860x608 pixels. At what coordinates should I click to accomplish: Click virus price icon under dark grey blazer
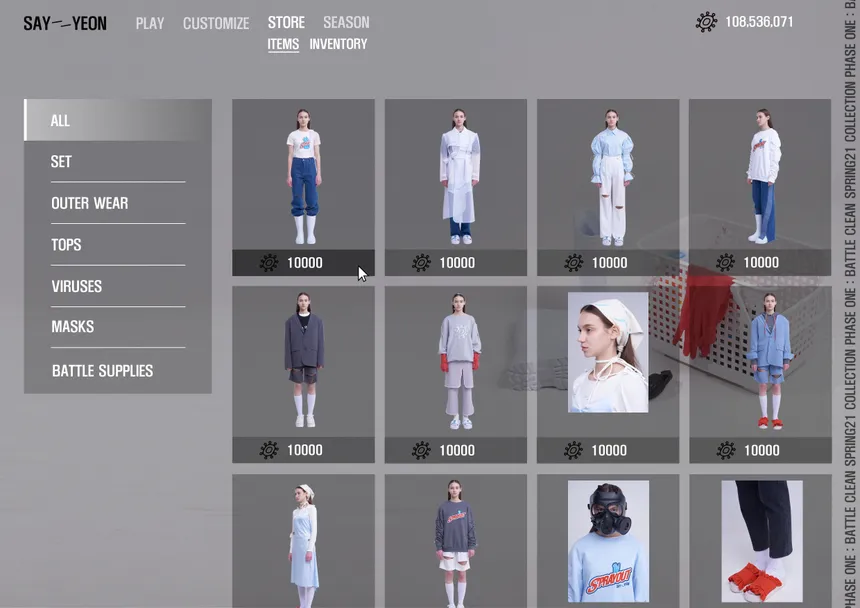coord(269,451)
